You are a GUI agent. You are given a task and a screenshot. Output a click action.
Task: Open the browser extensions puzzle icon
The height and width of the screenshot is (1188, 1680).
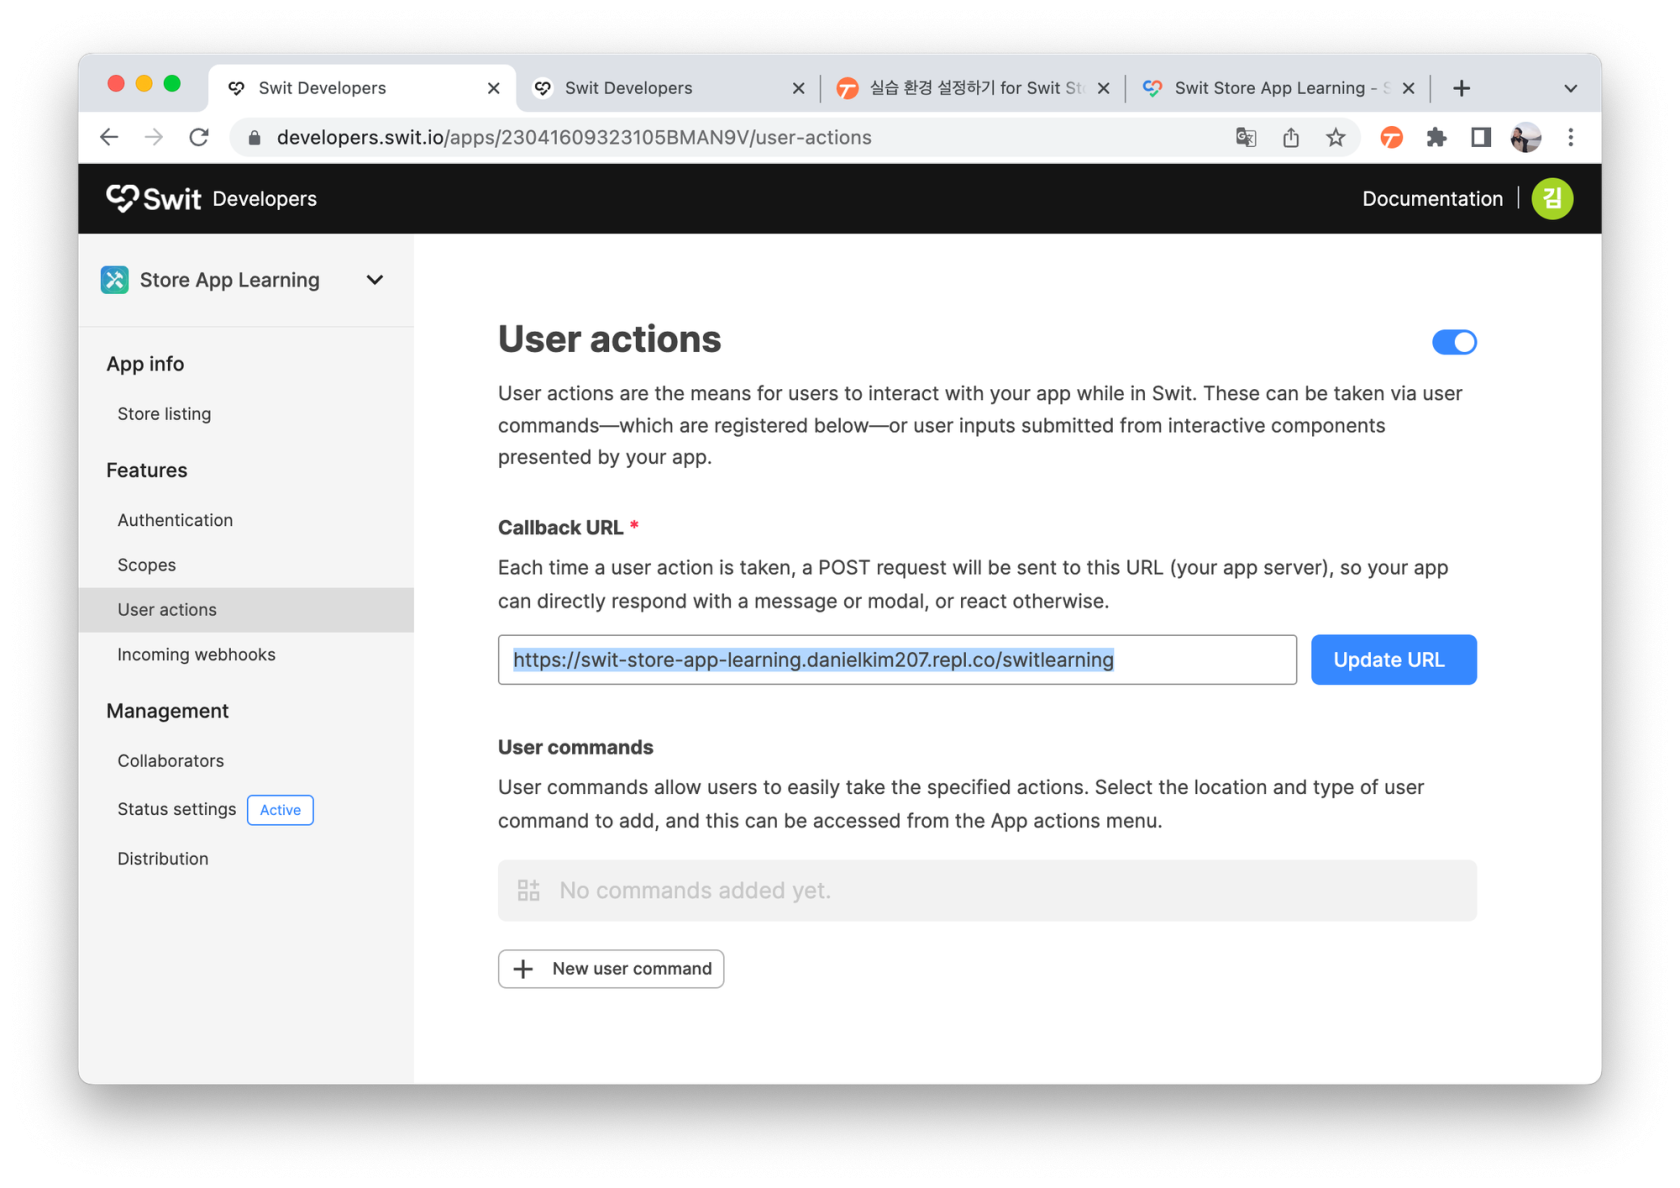click(x=1436, y=137)
